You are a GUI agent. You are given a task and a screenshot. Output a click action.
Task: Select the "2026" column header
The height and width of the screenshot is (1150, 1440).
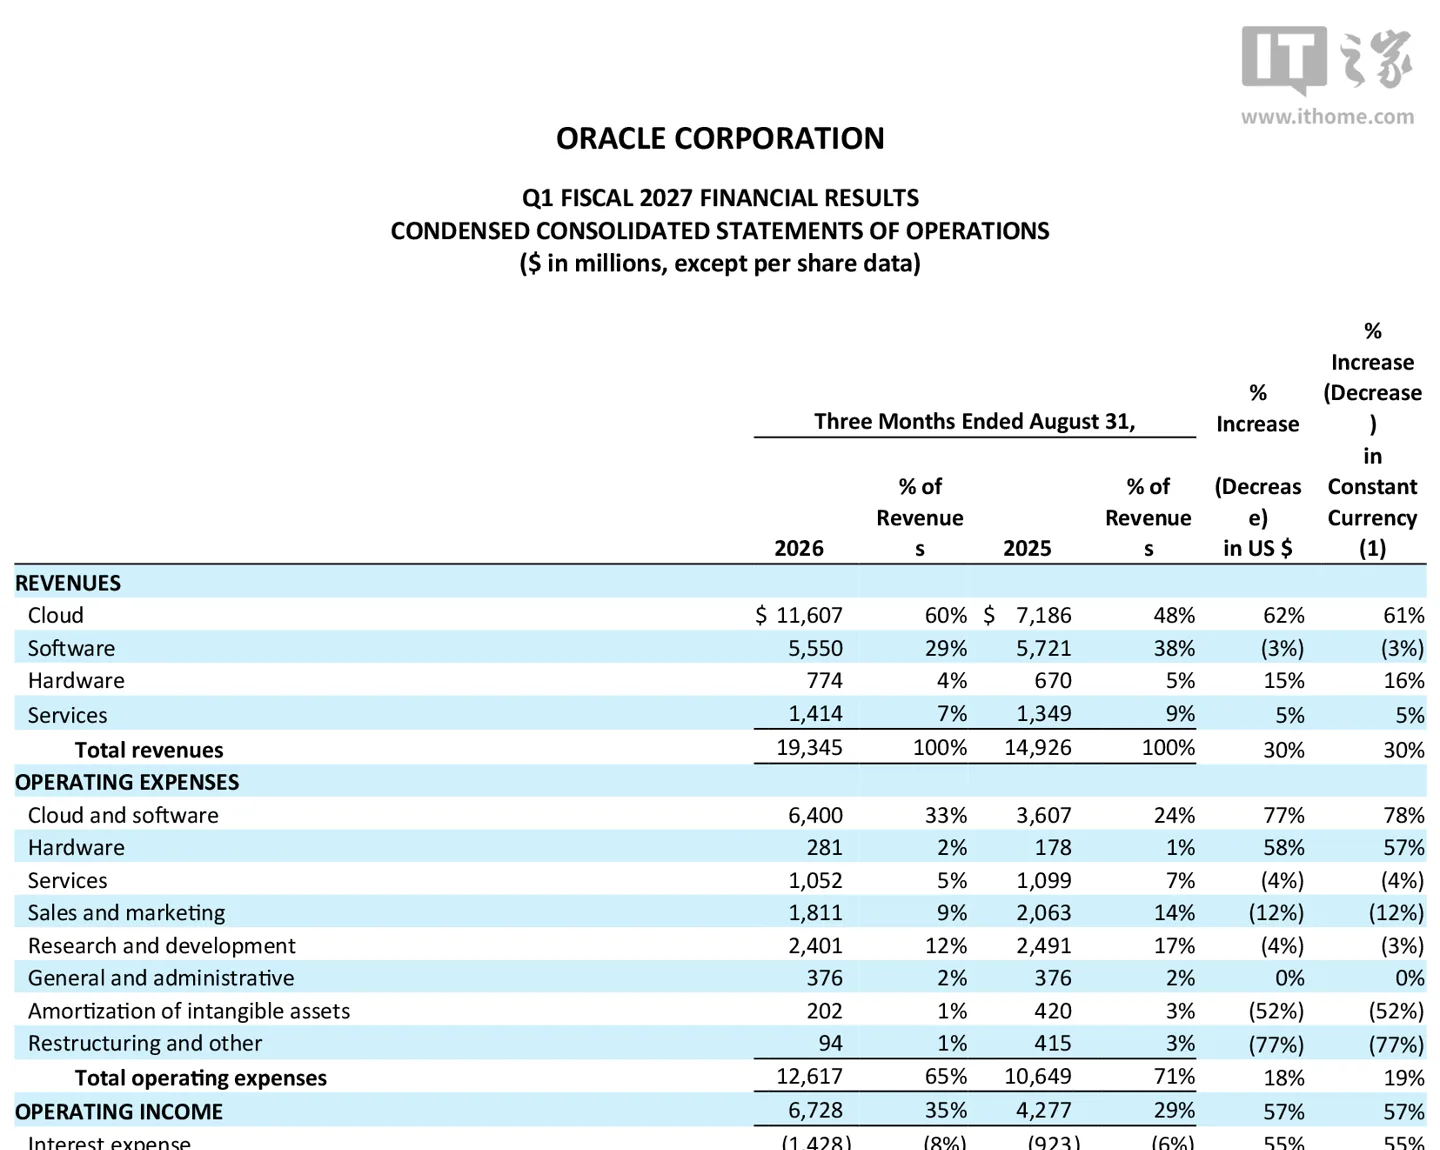click(x=799, y=548)
